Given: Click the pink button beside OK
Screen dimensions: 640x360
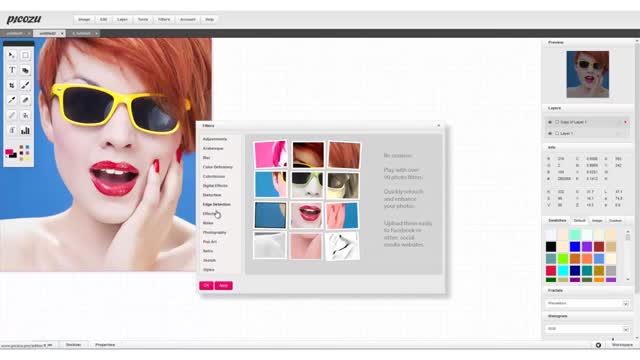Looking at the screenshot, I should (x=223, y=286).
